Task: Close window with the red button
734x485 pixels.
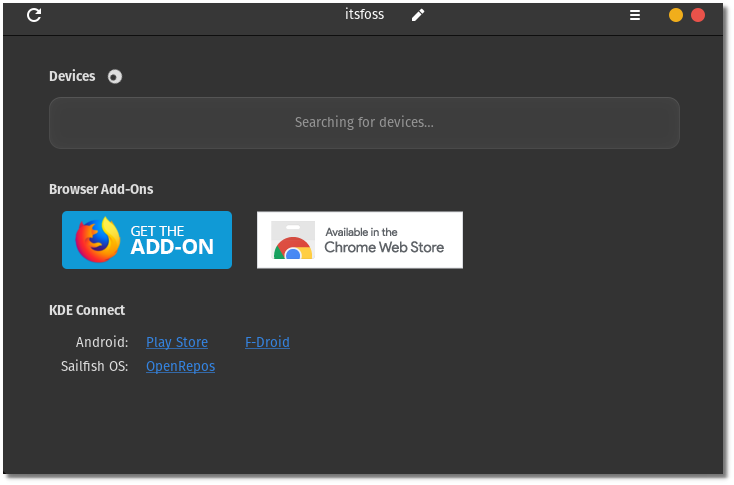Action: point(698,15)
